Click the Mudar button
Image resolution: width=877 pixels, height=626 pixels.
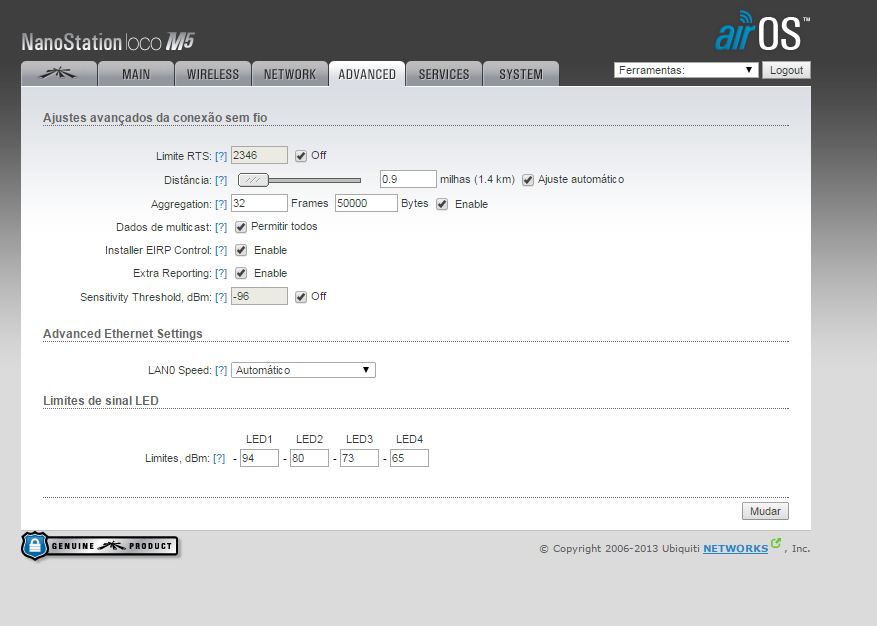click(765, 511)
